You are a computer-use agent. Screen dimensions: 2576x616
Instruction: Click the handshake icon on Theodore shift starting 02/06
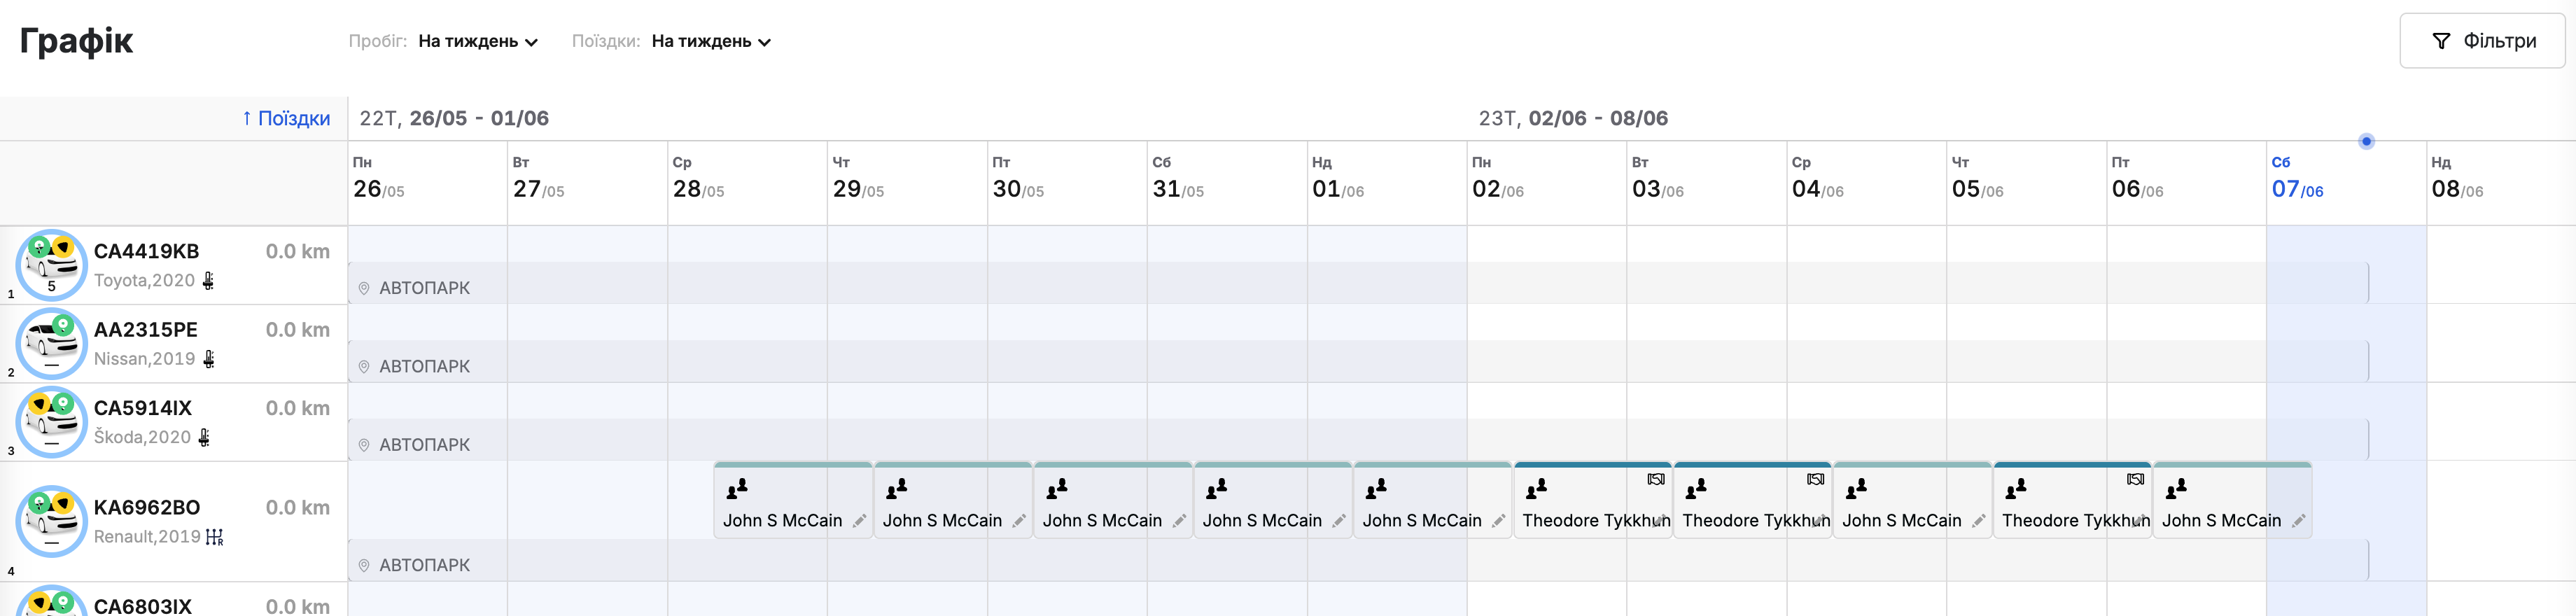[x=1656, y=479]
